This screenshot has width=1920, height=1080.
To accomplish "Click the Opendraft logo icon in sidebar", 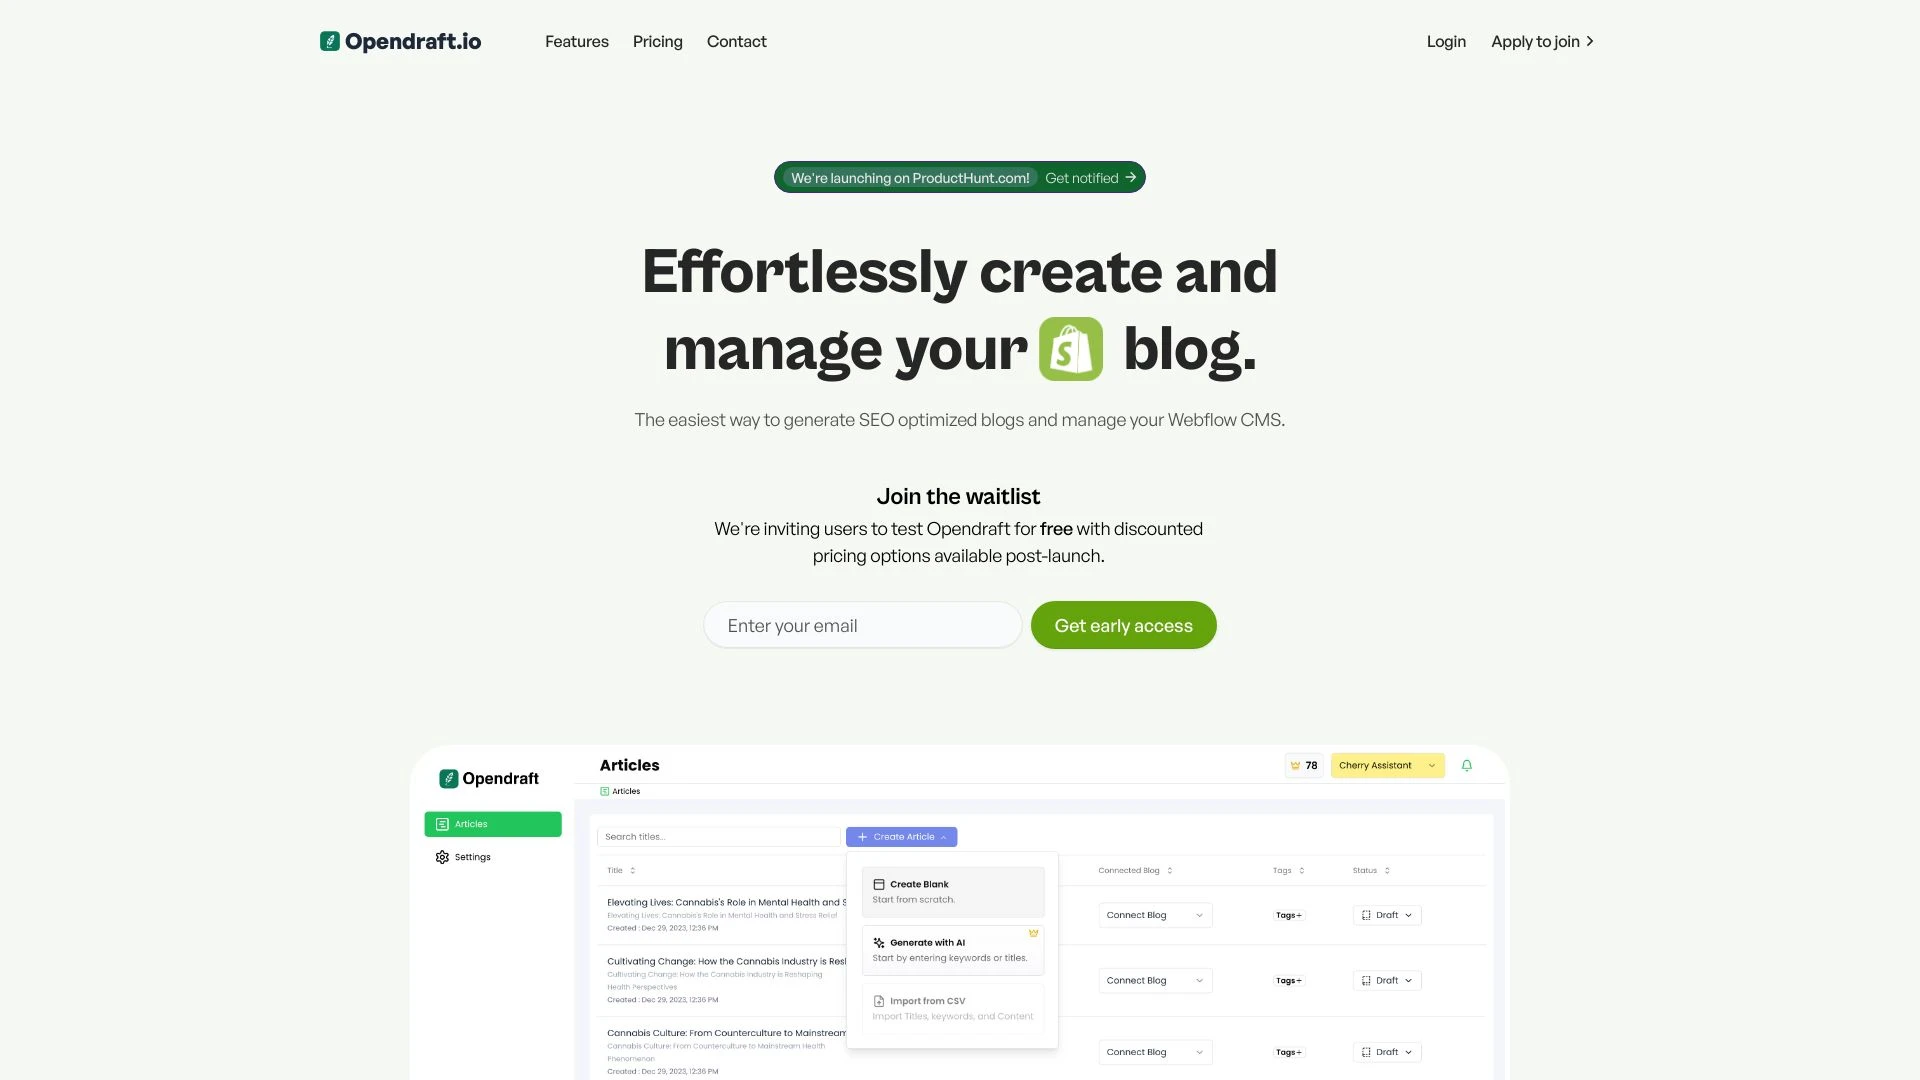I will pyautogui.click(x=448, y=778).
